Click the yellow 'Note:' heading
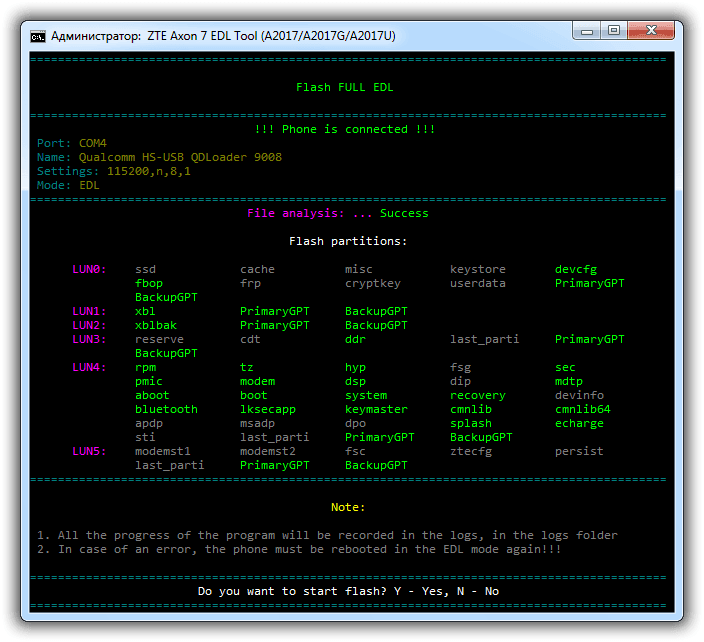 click(x=348, y=507)
